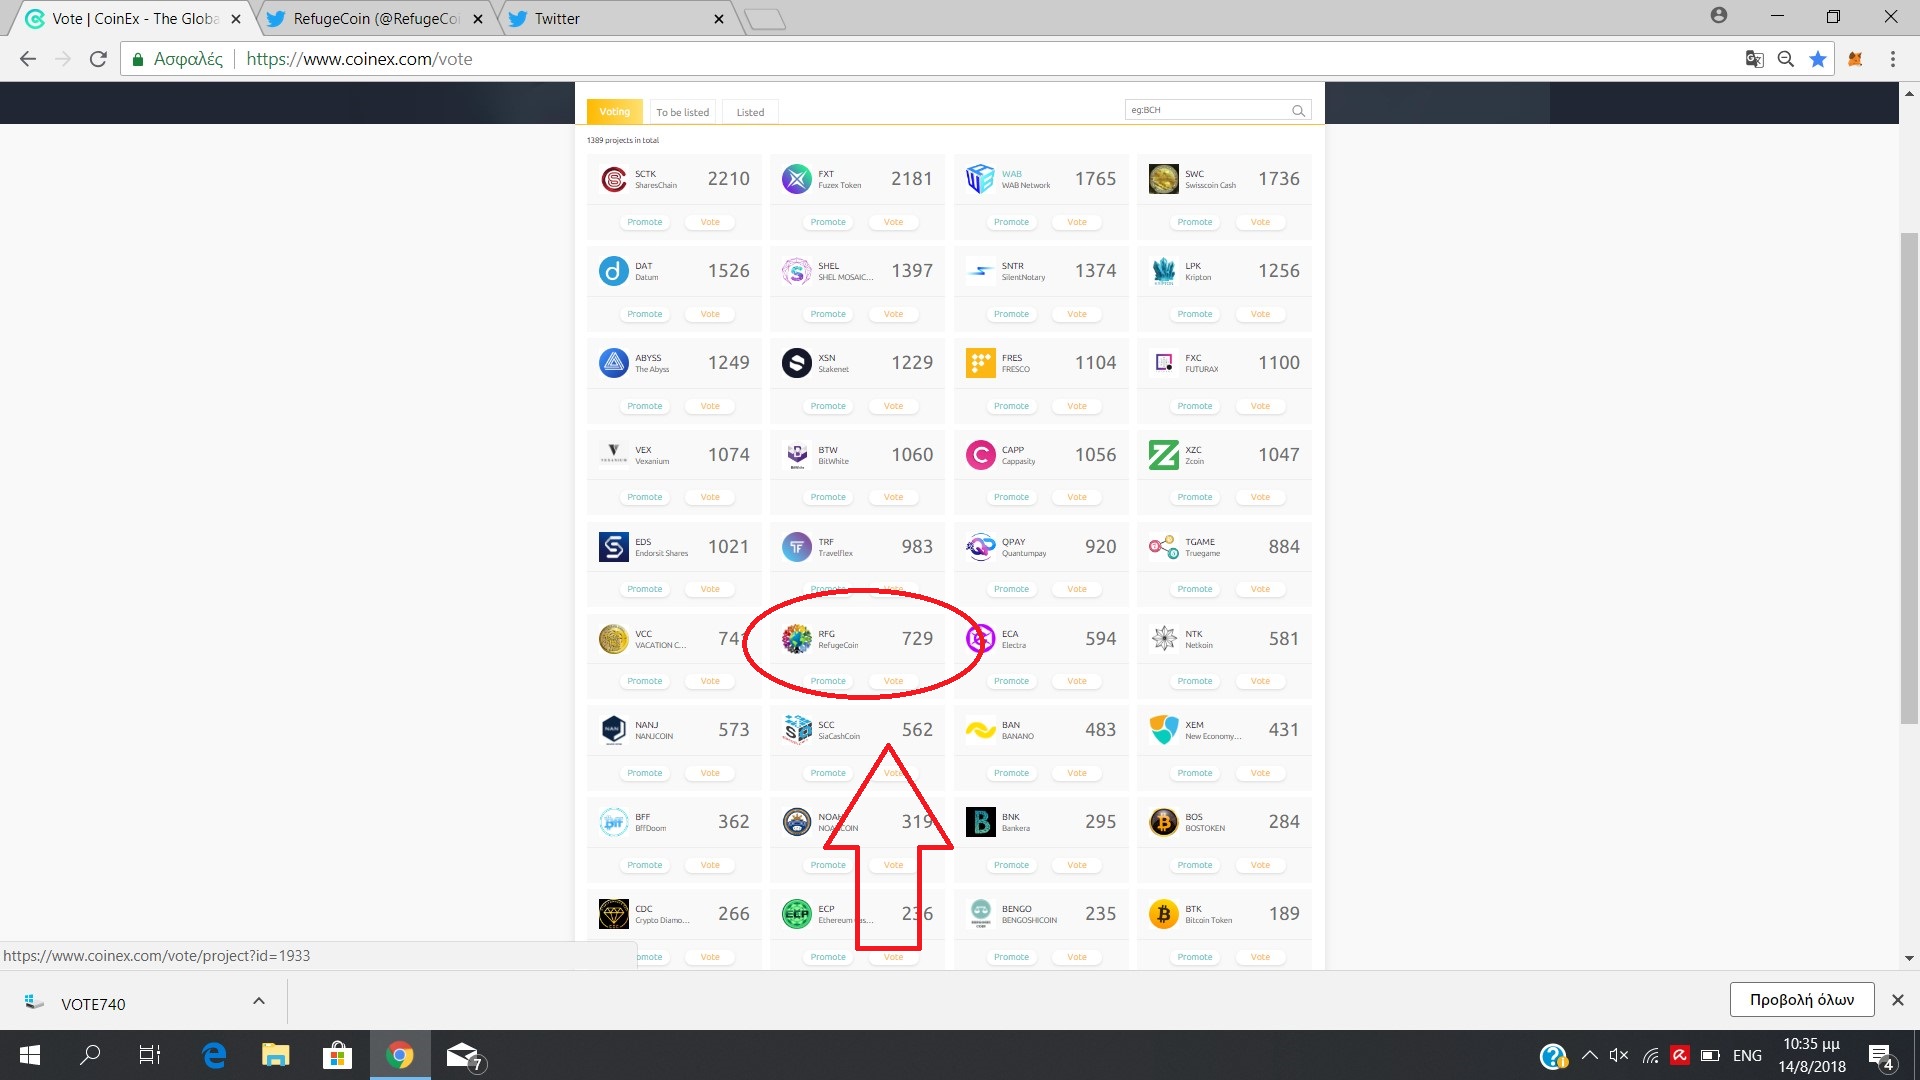Click the Zcoin XZC green logo
Screen dimensions: 1920x1080
click(1163, 455)
